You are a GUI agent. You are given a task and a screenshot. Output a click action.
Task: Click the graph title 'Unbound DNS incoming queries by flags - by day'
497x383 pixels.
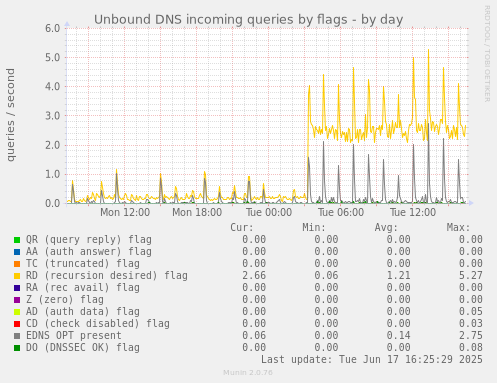pos(249,20)
